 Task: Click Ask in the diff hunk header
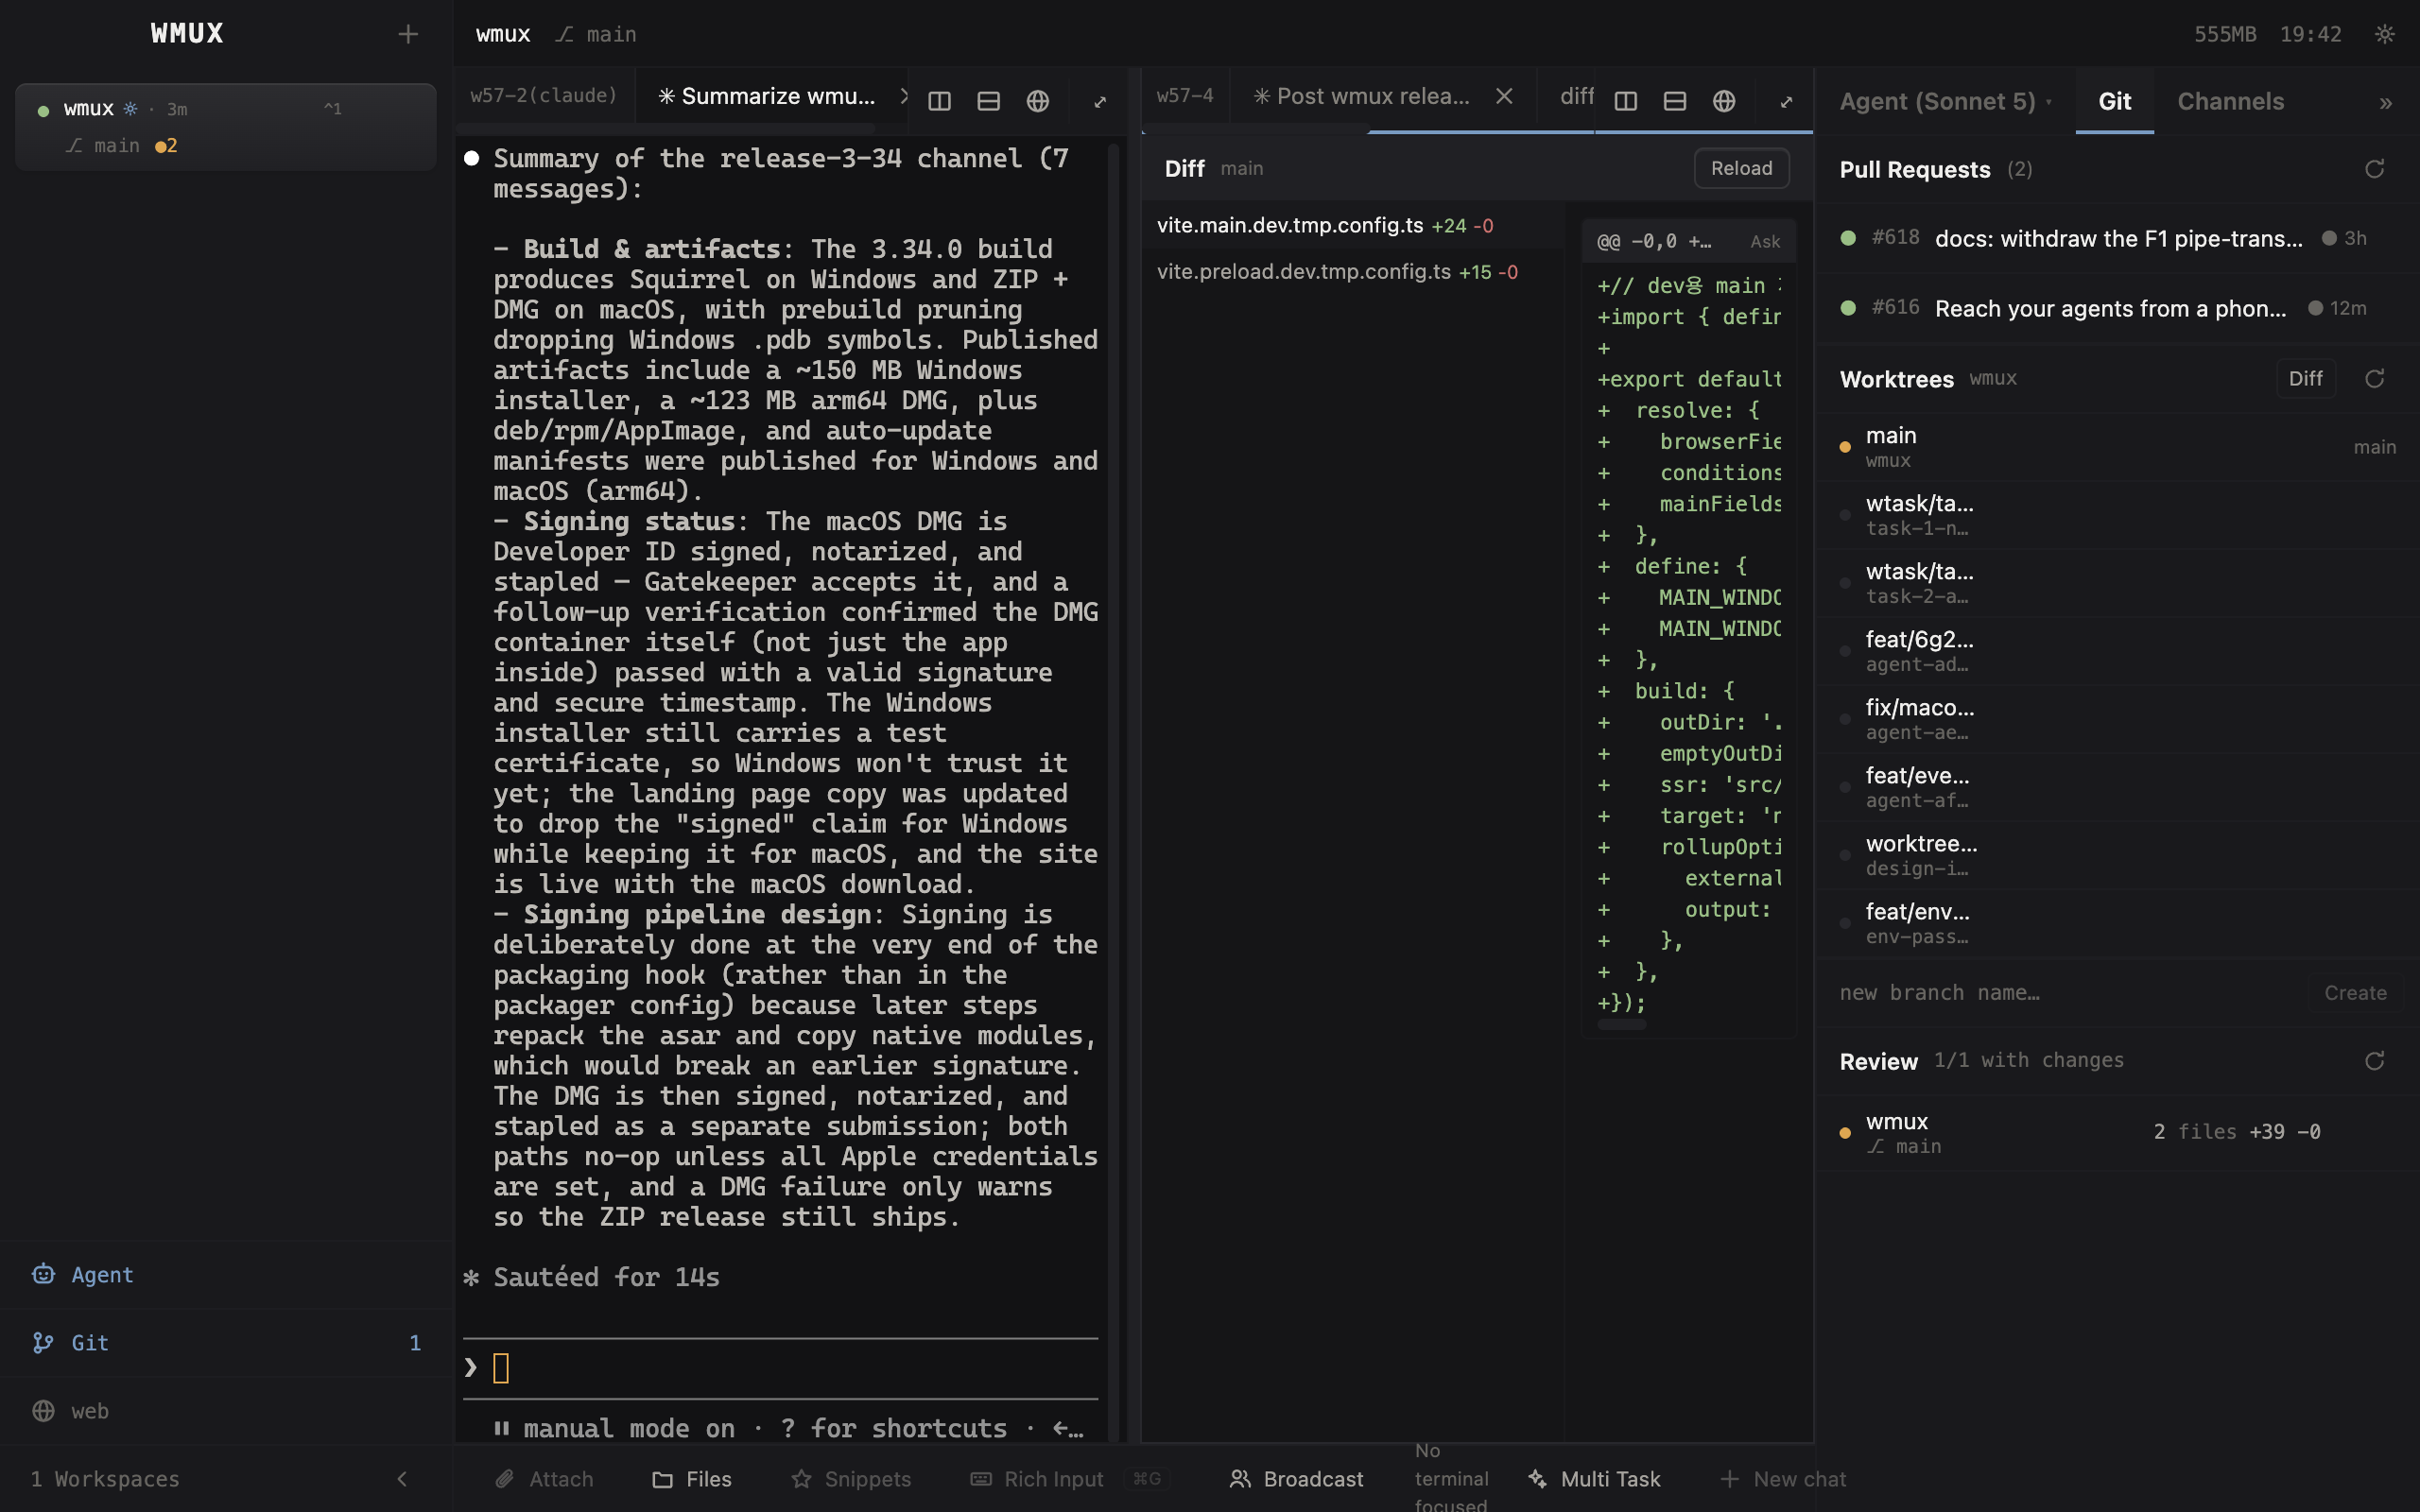coord(1765,241)
